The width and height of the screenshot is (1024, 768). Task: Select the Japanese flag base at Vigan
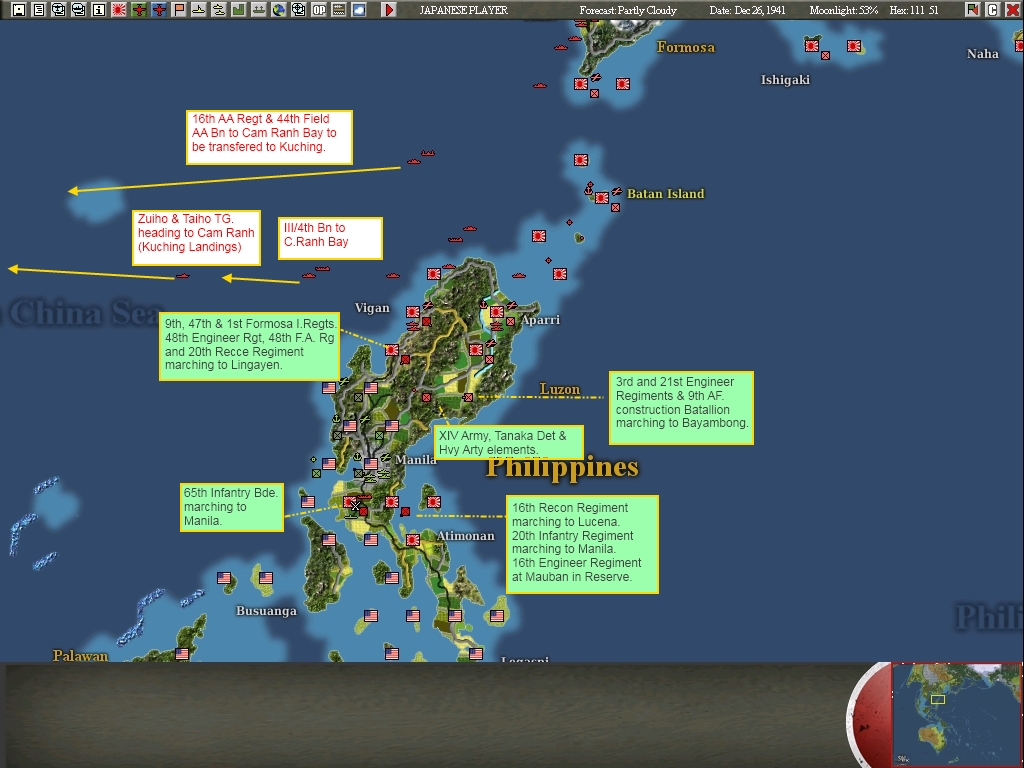click(413, 312)
